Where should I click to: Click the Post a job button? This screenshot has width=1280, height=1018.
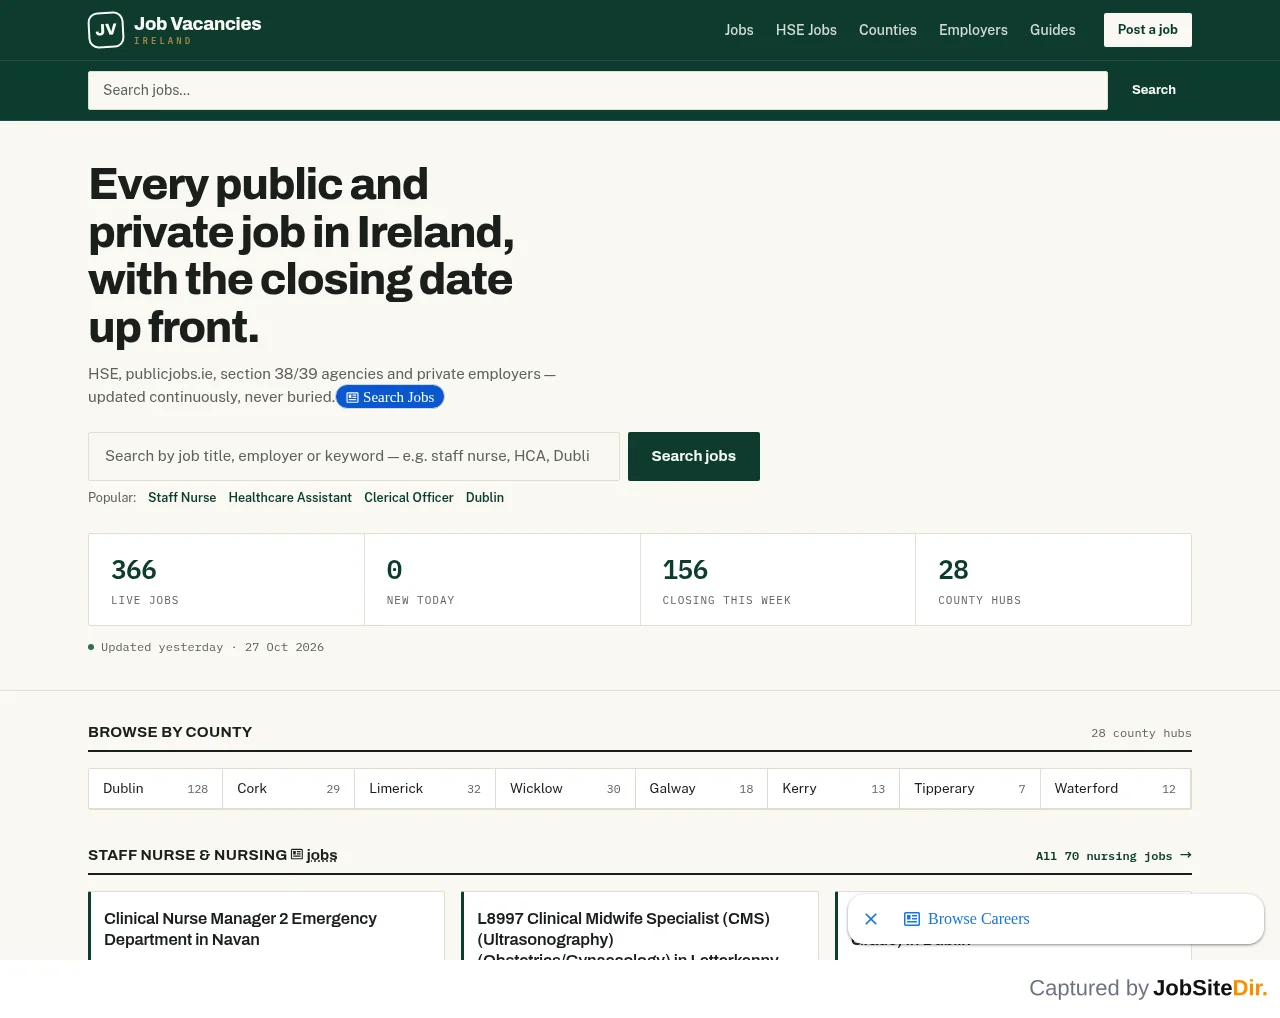point(1148,30)
